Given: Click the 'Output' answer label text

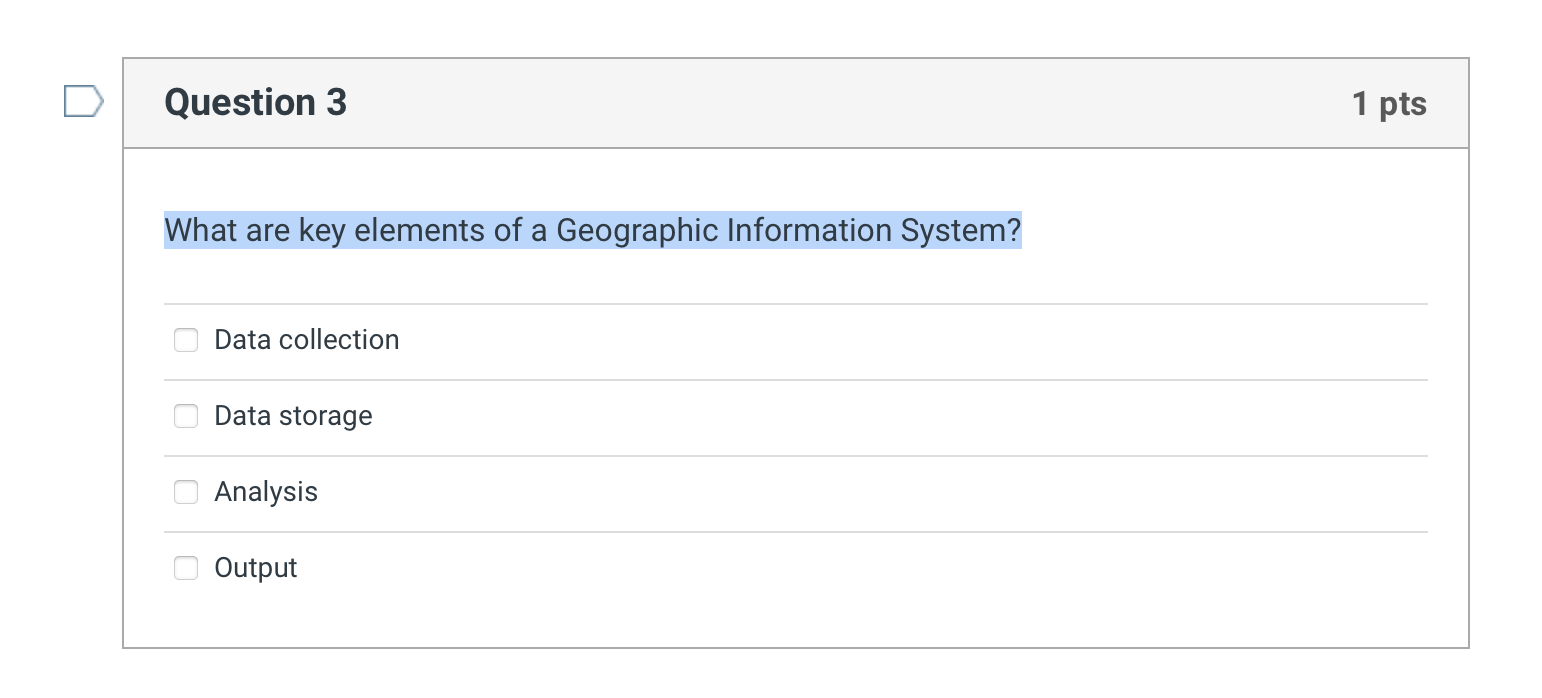Looking at the screenshot, I should pos(256,568).
